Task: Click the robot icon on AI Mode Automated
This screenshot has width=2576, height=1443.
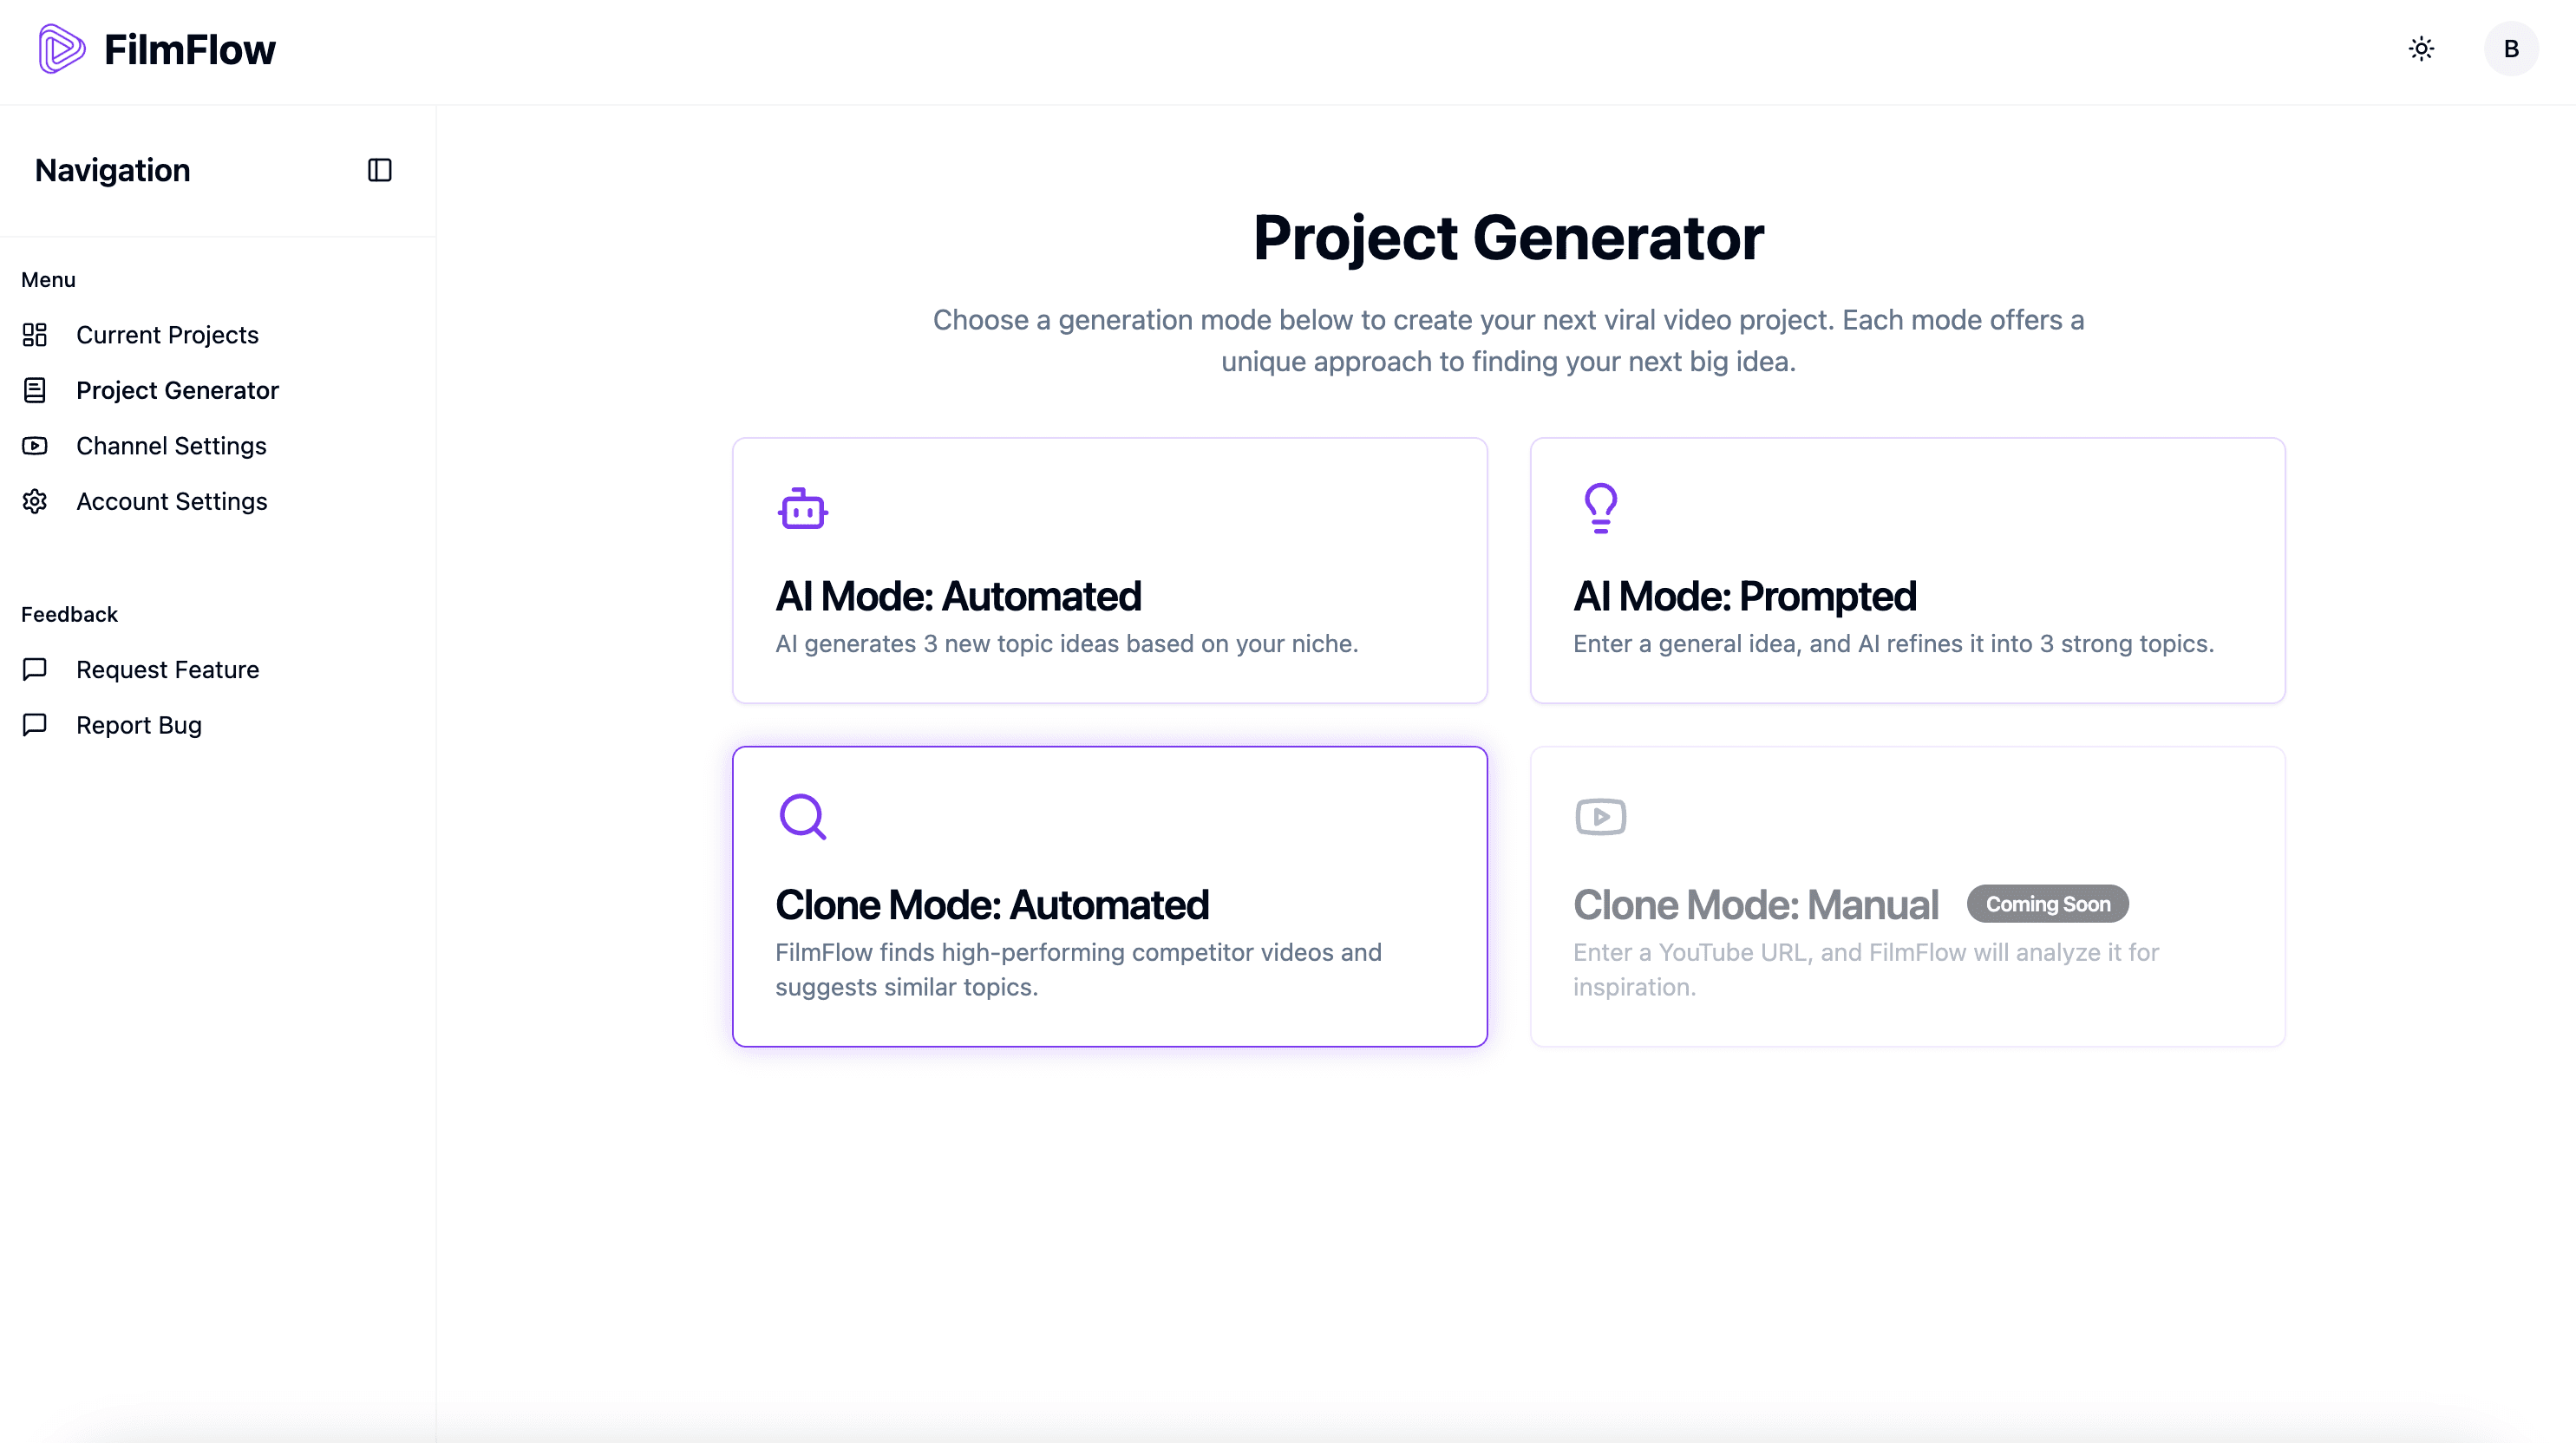Action: click(803, 508)
